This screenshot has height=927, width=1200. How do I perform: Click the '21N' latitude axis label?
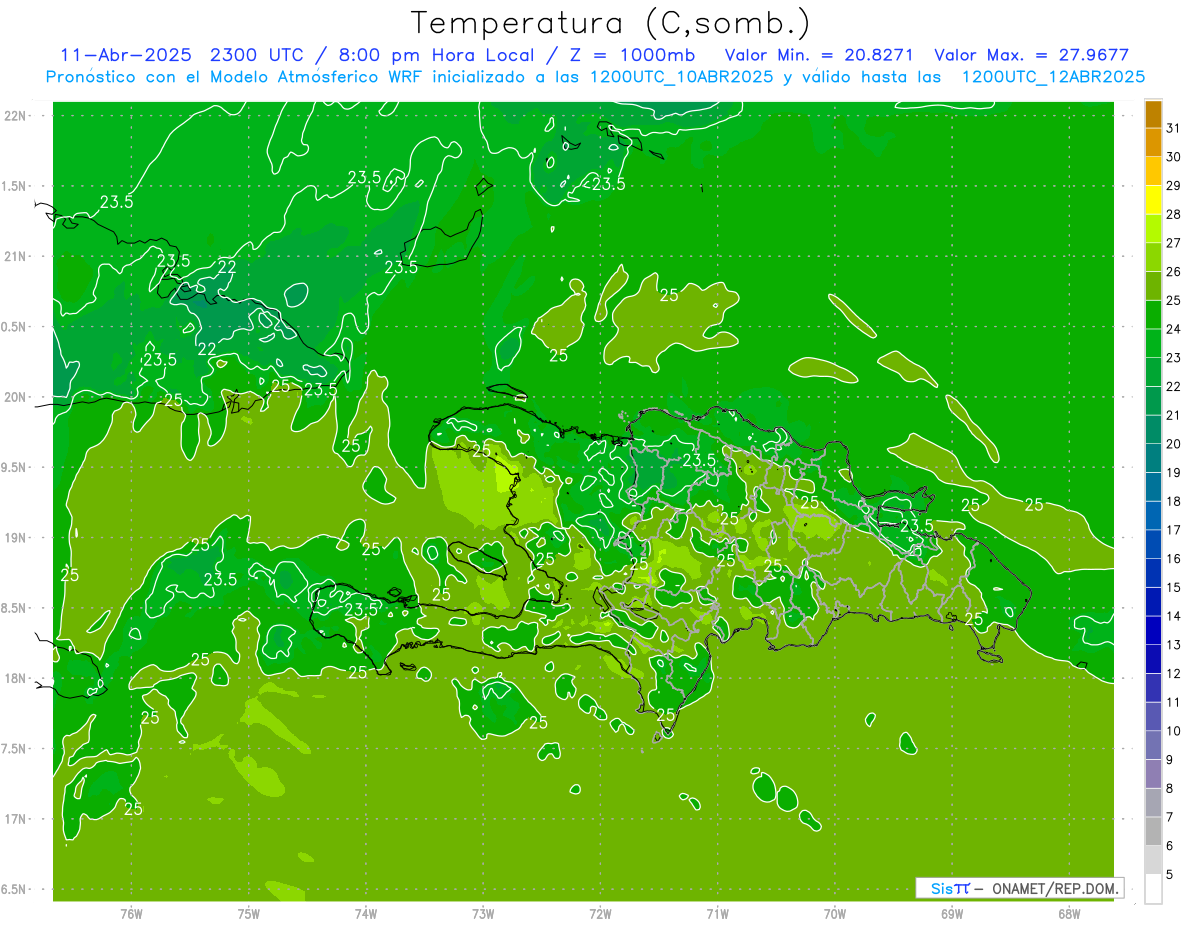tap(15, 256)
